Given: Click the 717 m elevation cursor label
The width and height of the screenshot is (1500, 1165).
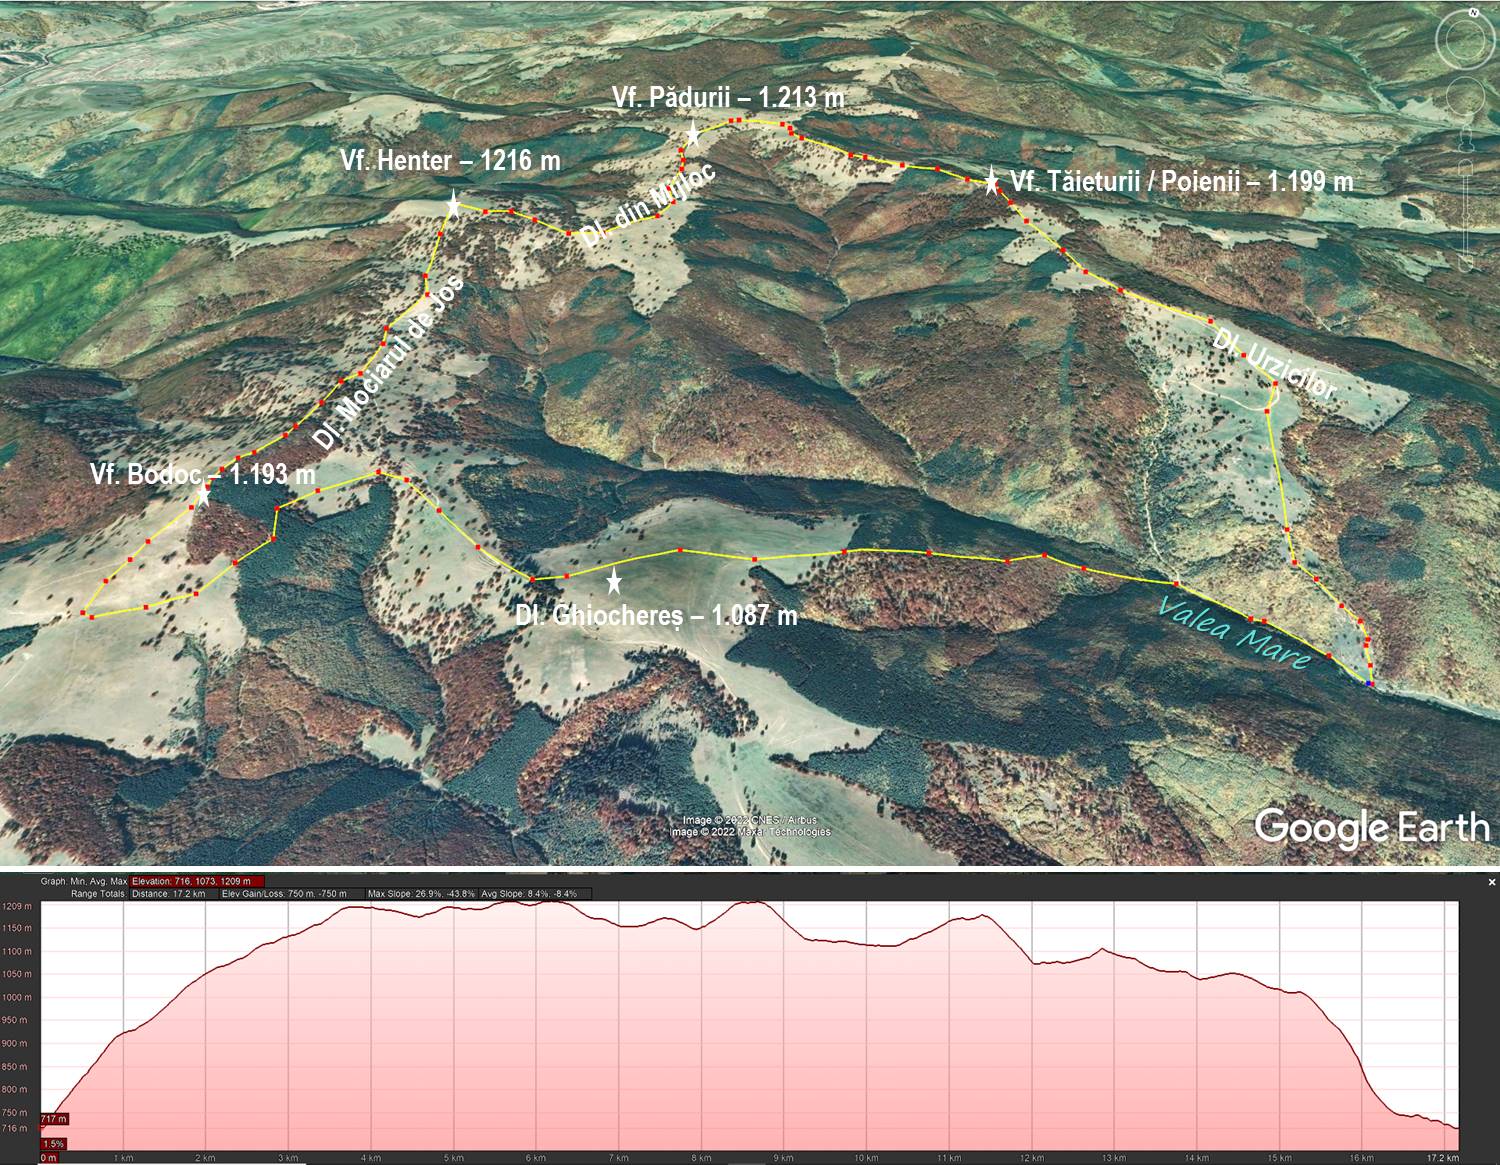Looking at the screenshot, I should [54, 1118].
